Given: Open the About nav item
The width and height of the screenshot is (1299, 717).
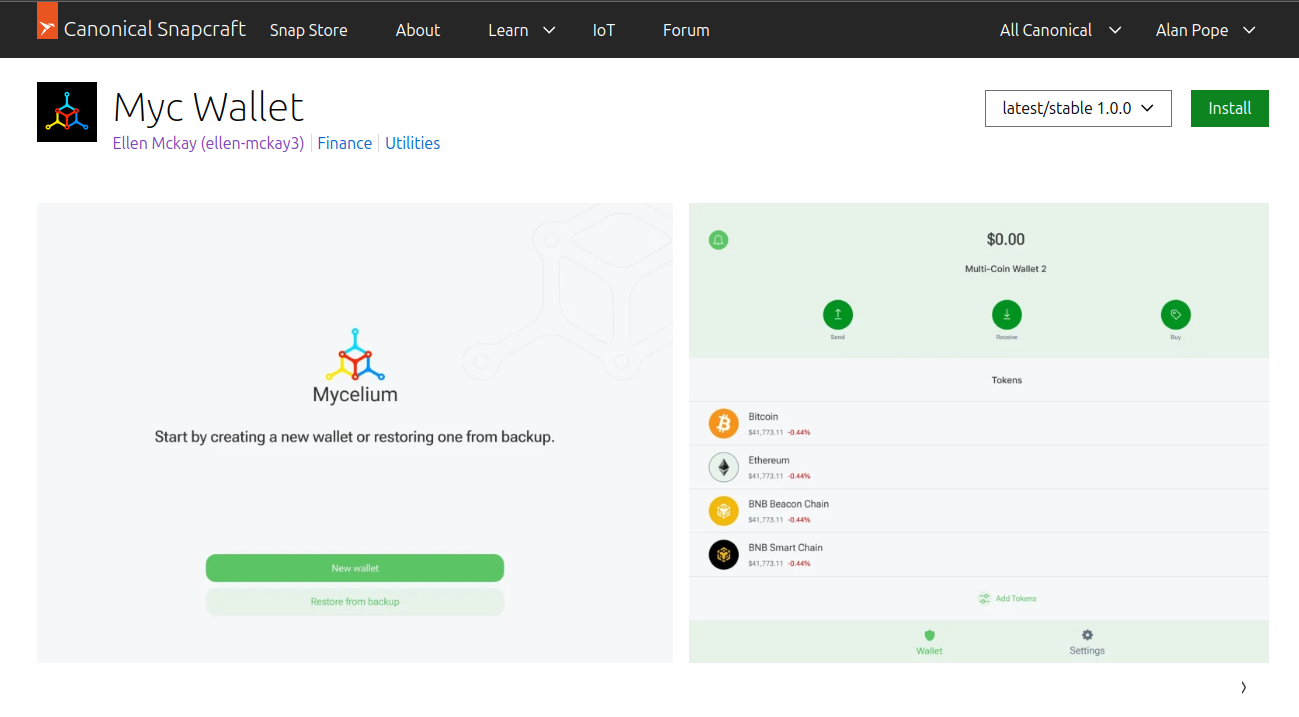Looking at the screenshot, I should pyautogui.click(x=418, y=30).
